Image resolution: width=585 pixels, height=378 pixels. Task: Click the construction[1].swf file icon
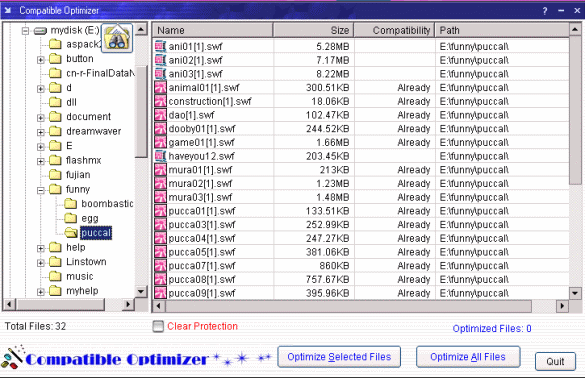(160, 101)
